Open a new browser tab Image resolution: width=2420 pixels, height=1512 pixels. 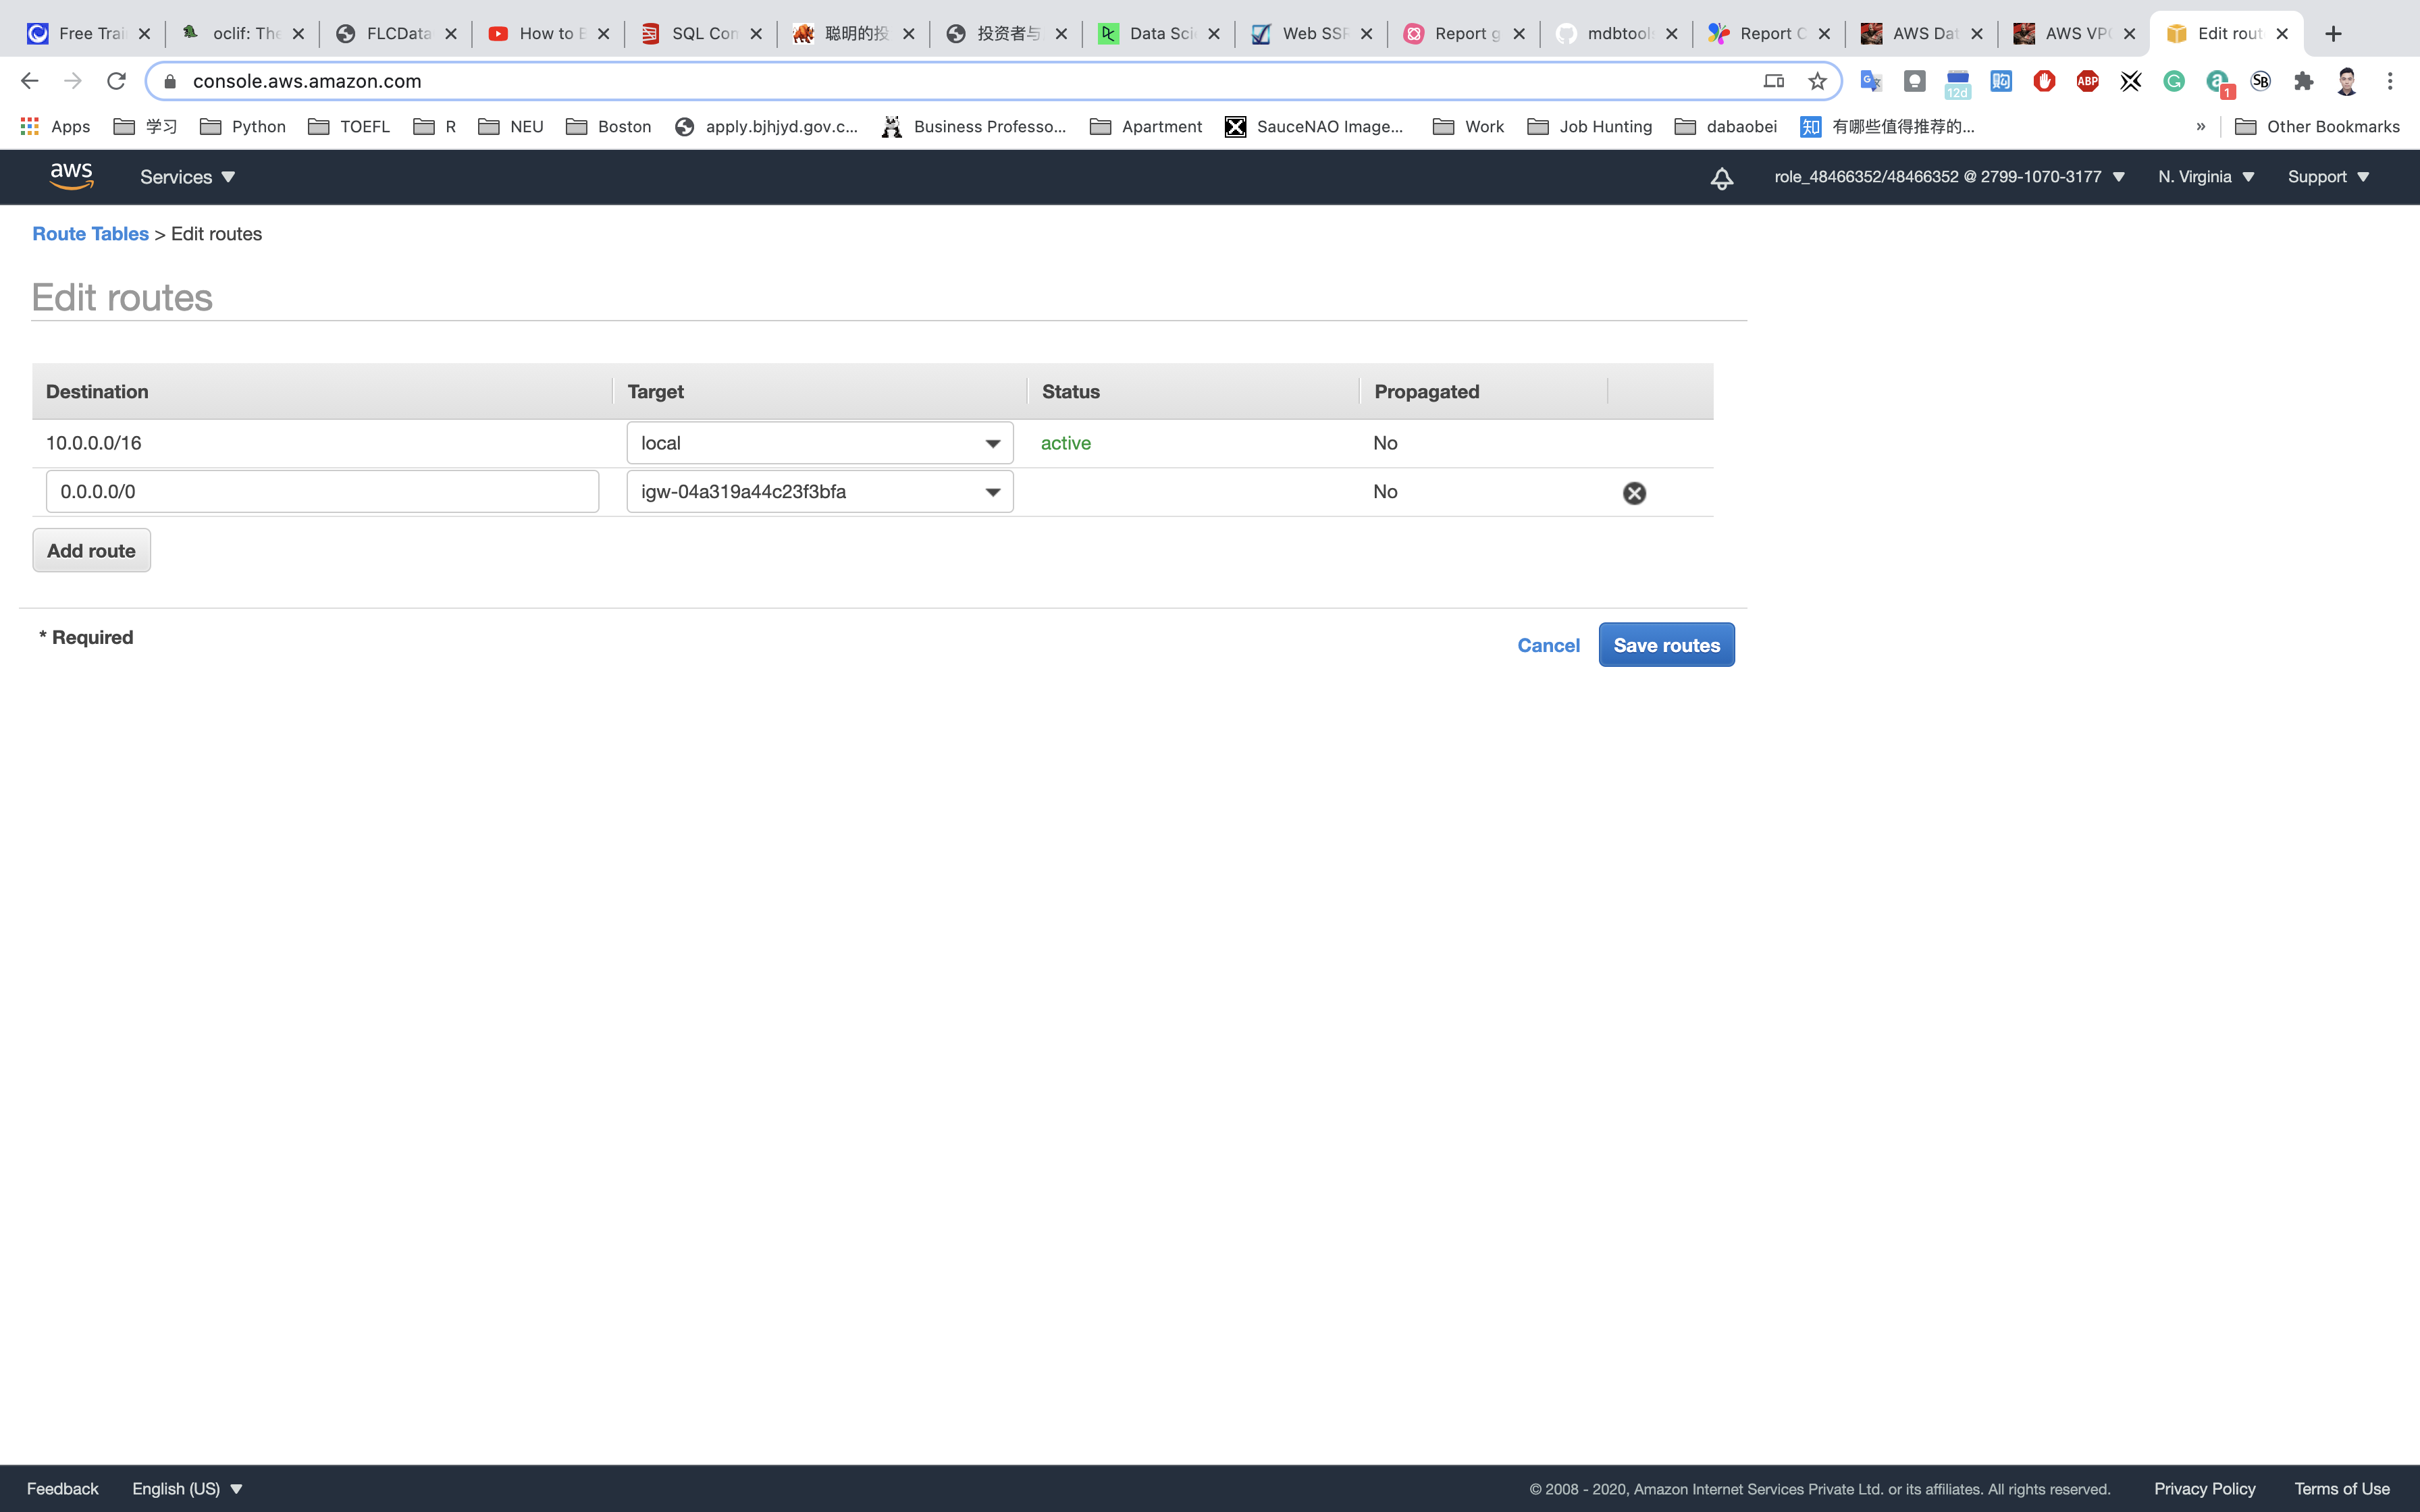point(2333,34)
